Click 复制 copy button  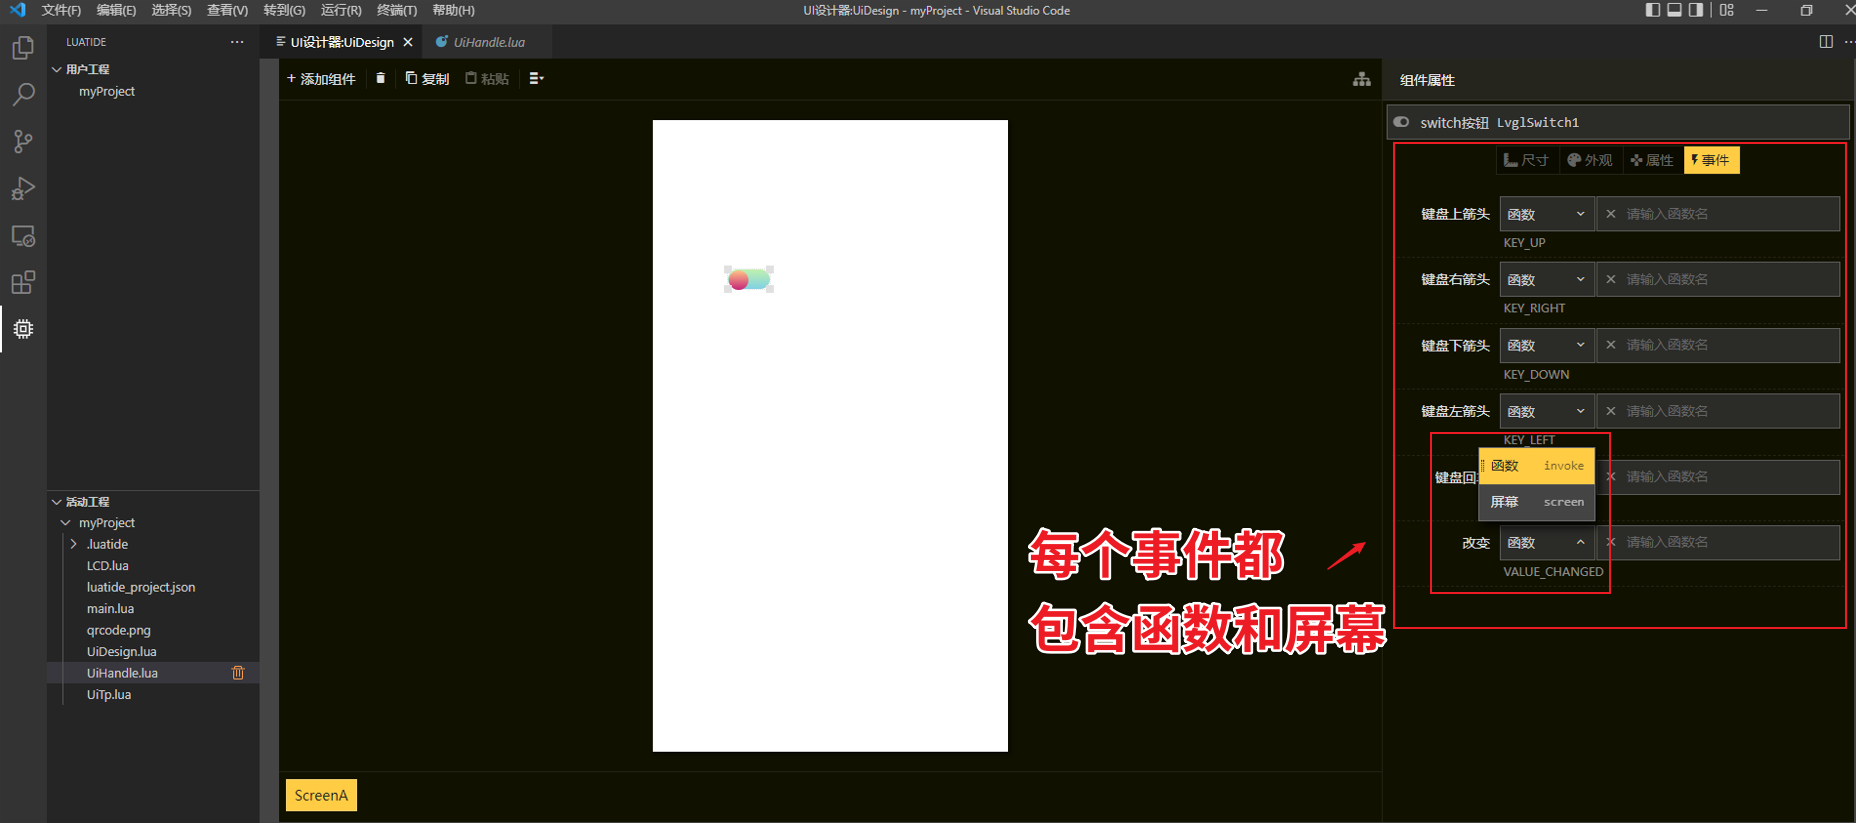click(427, 78)
